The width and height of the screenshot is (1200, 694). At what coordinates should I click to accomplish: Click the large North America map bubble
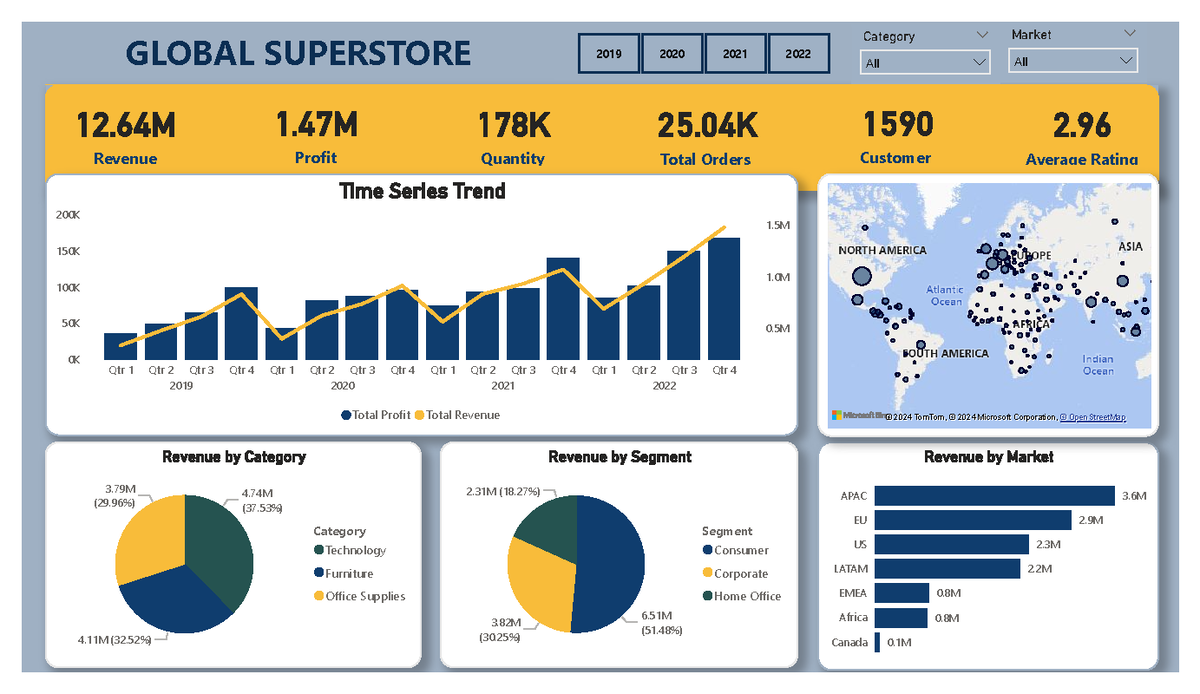point(860,277)
